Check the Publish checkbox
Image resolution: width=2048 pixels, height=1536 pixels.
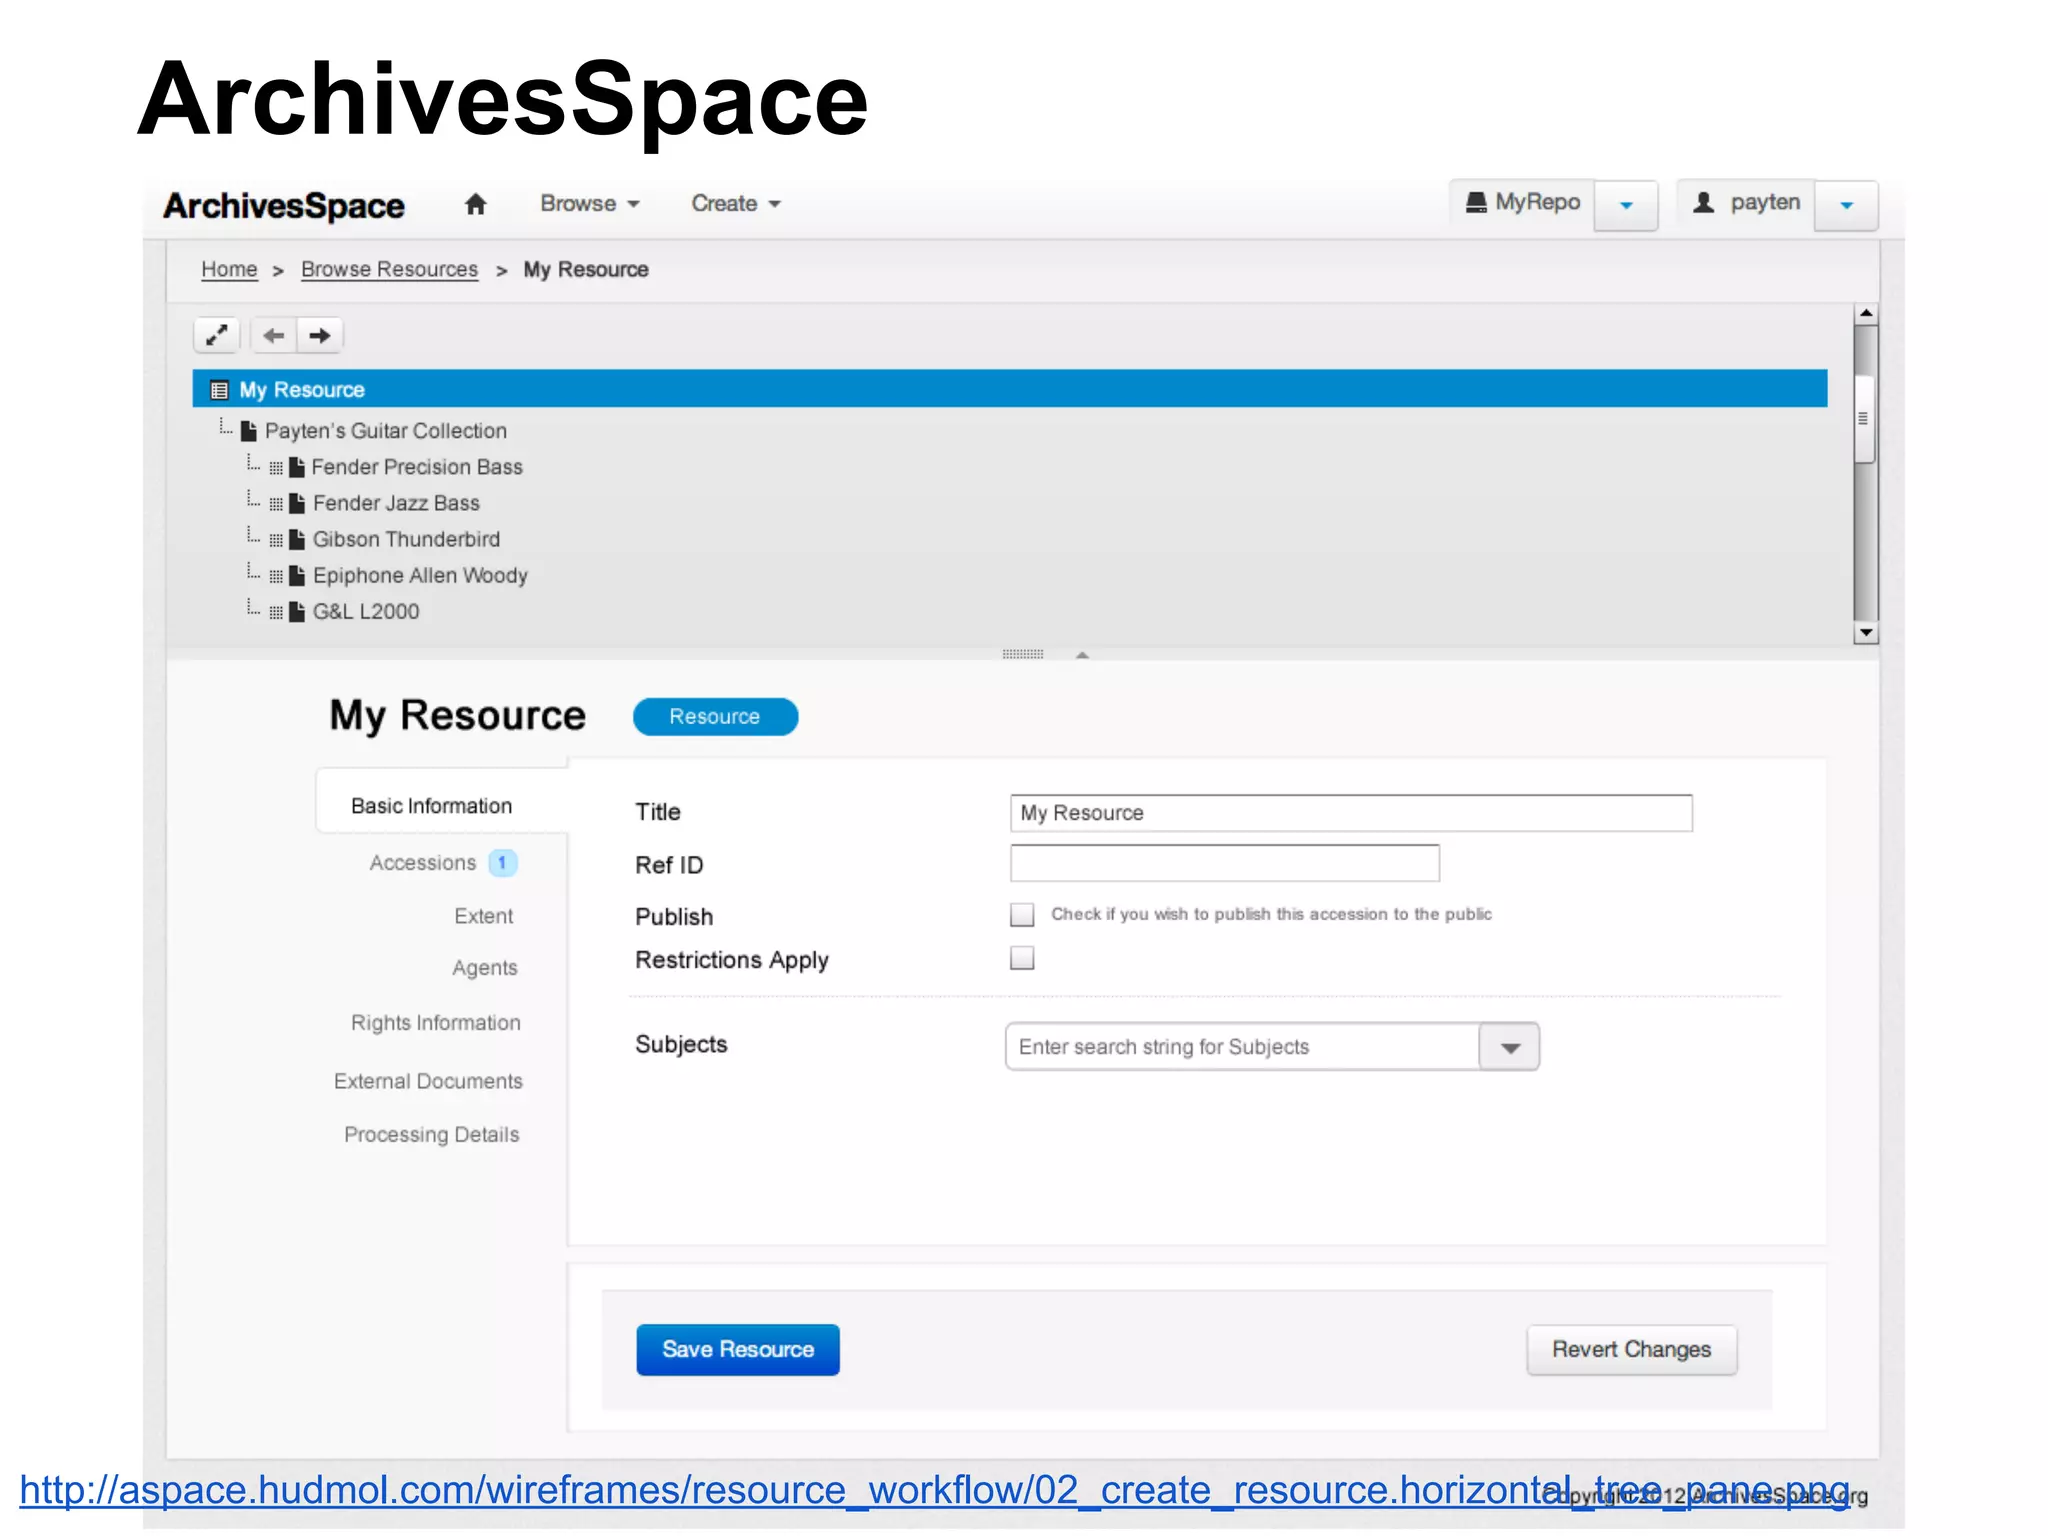click(x=1022, y=914)
